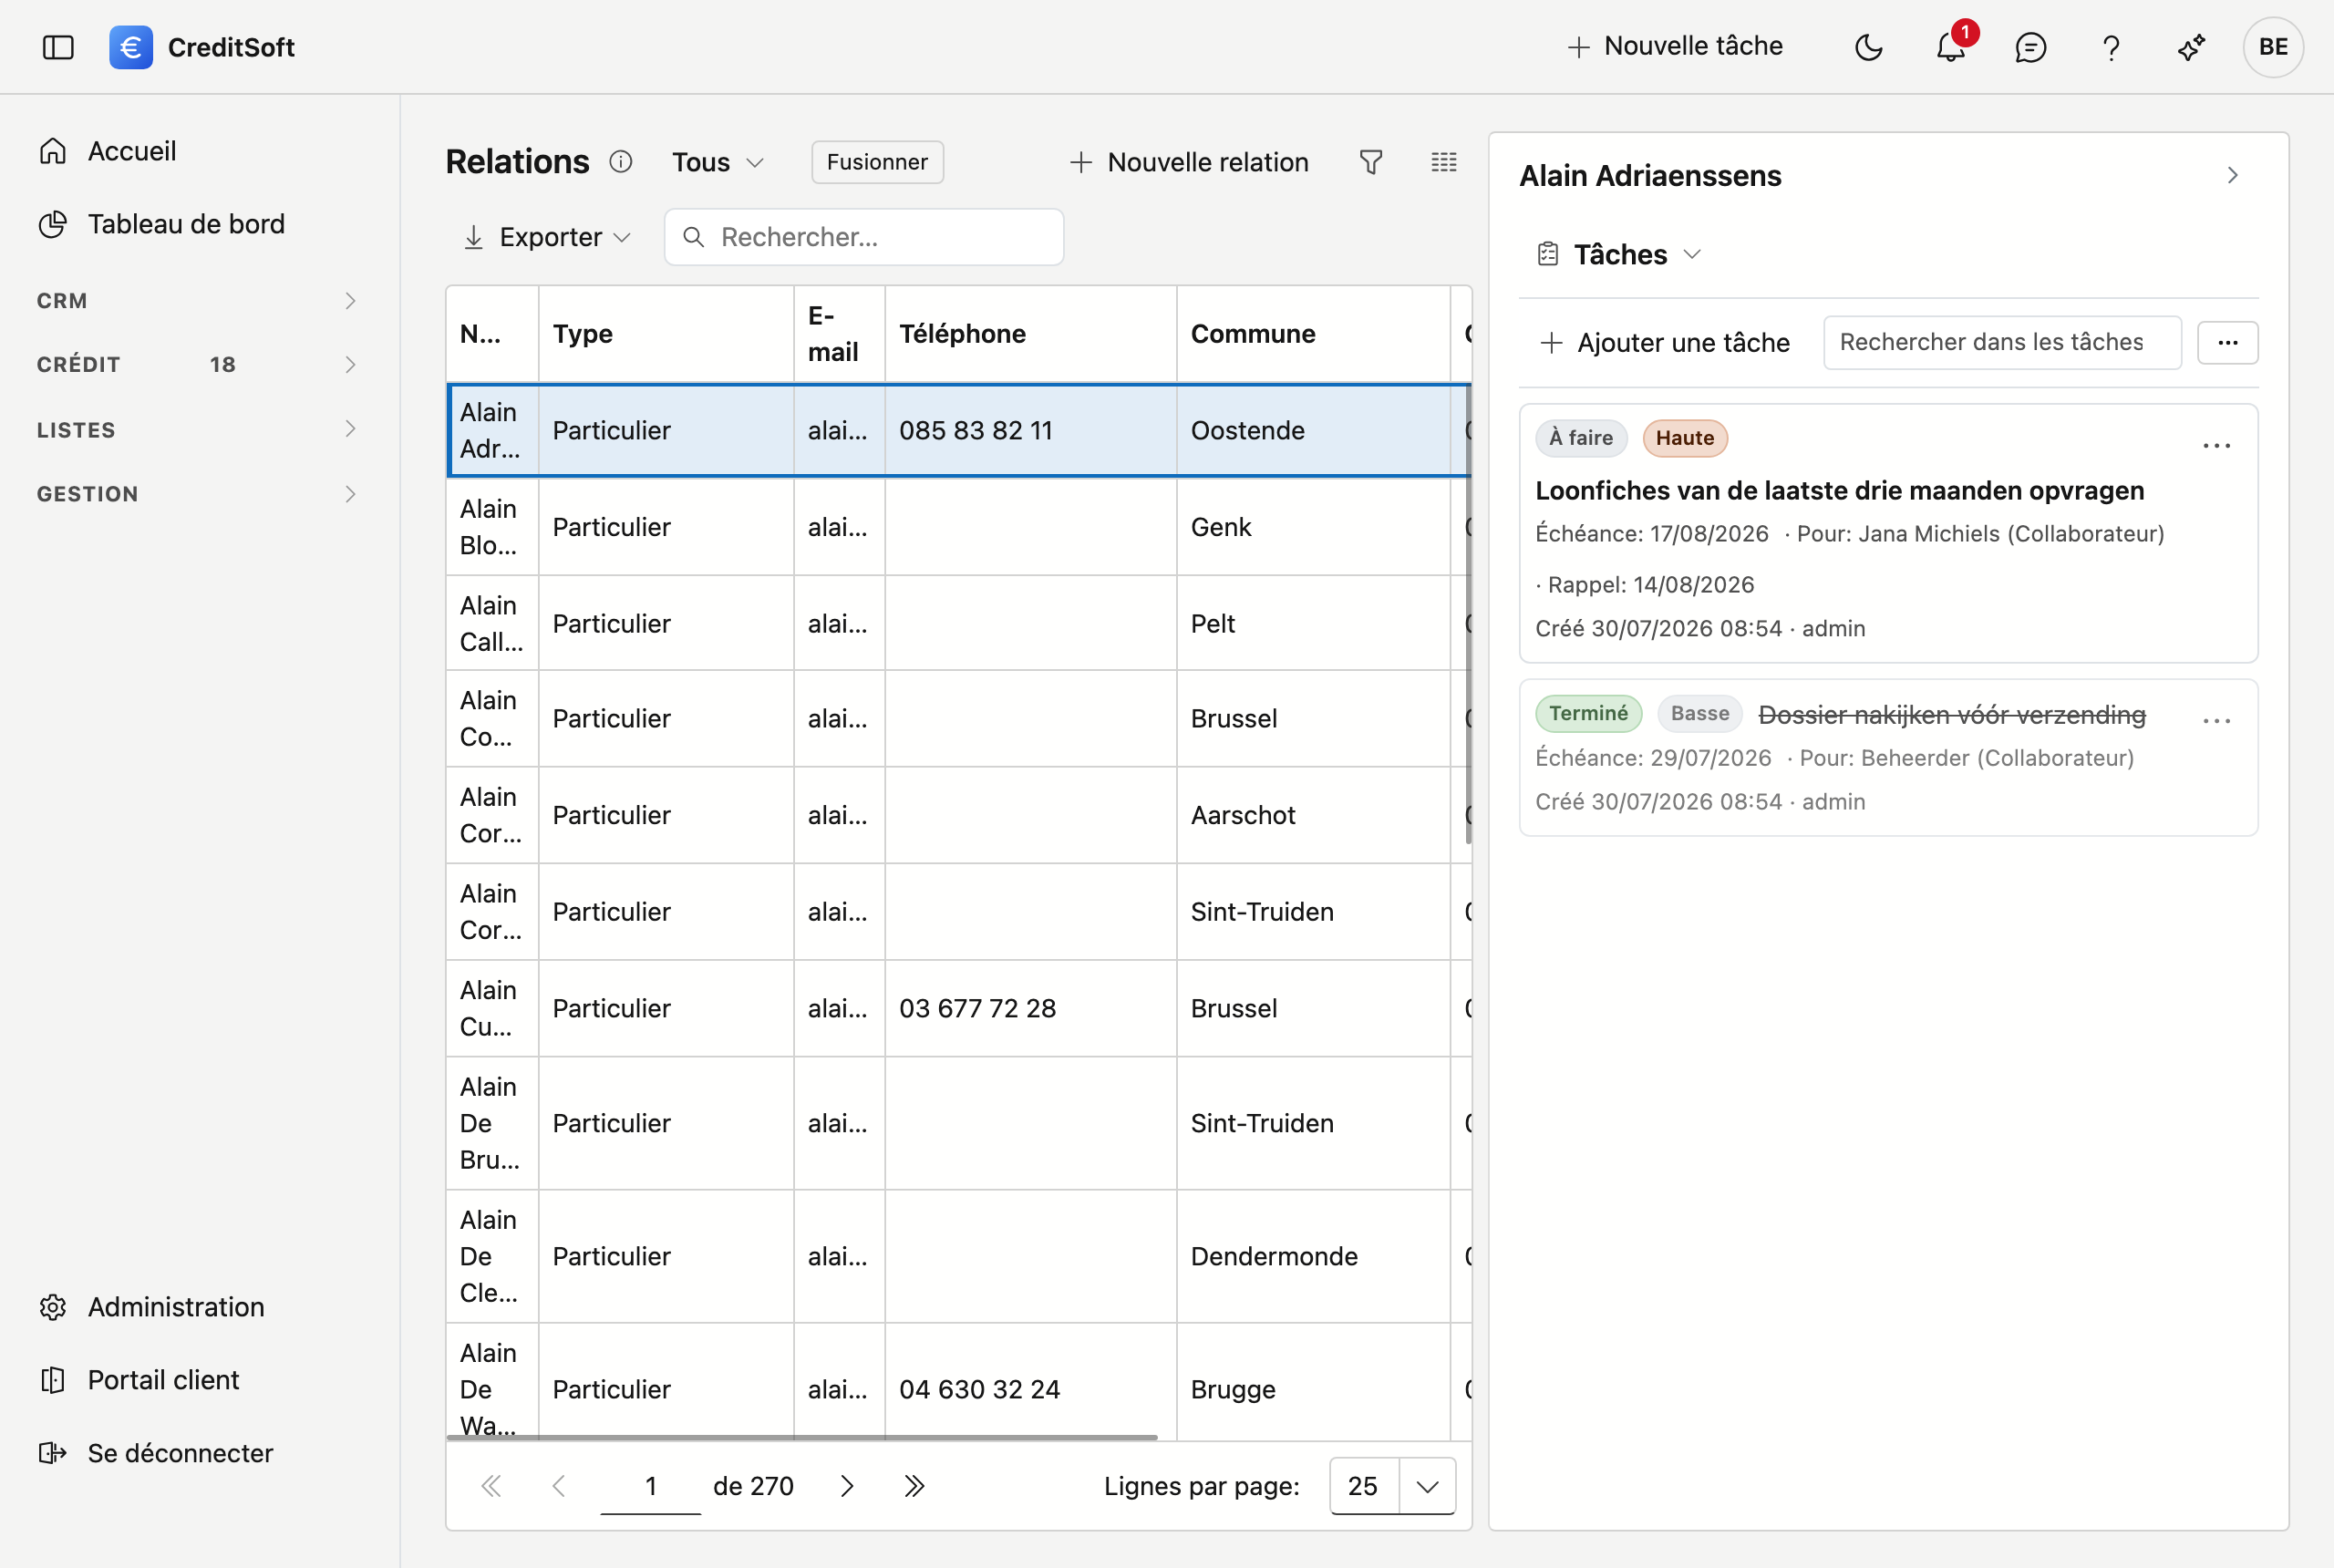Viewport: 2334px width, 1568px height.
Task: Open help question mark icon
Action: click(x=2111, y=47)
